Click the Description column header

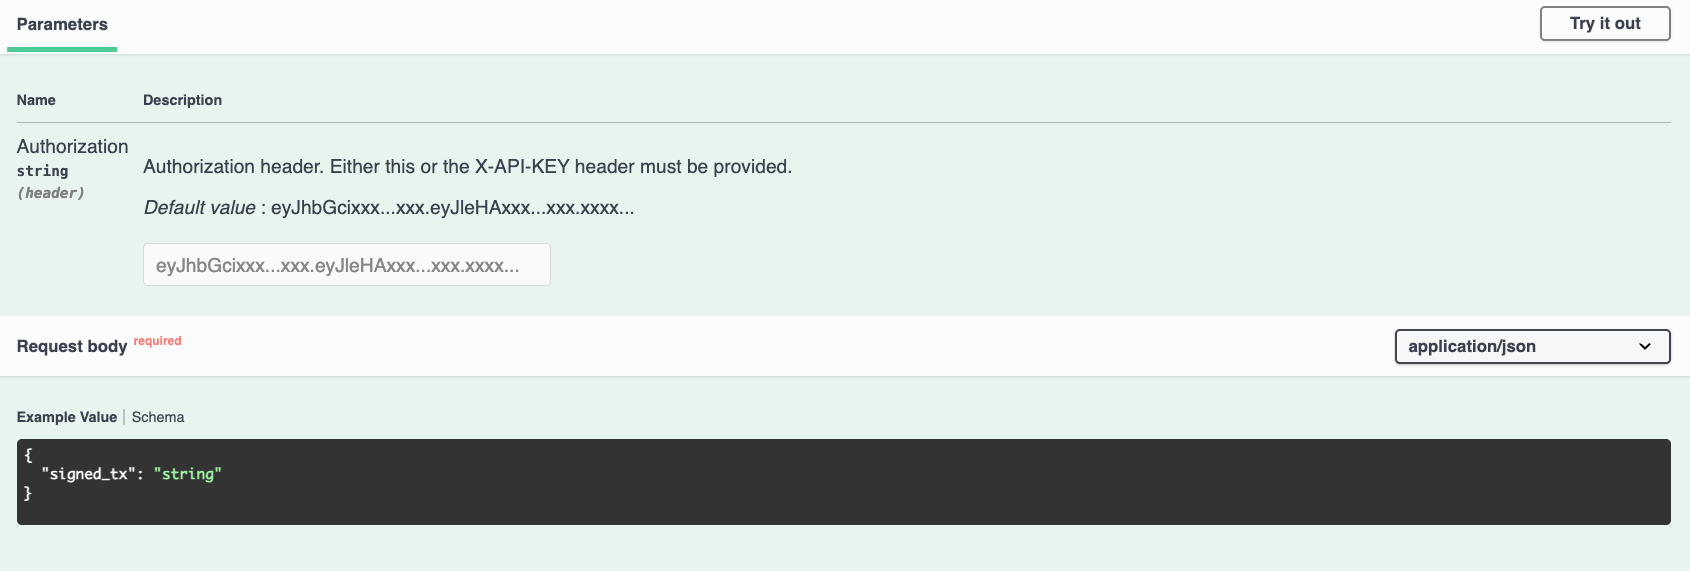[182, 100]
